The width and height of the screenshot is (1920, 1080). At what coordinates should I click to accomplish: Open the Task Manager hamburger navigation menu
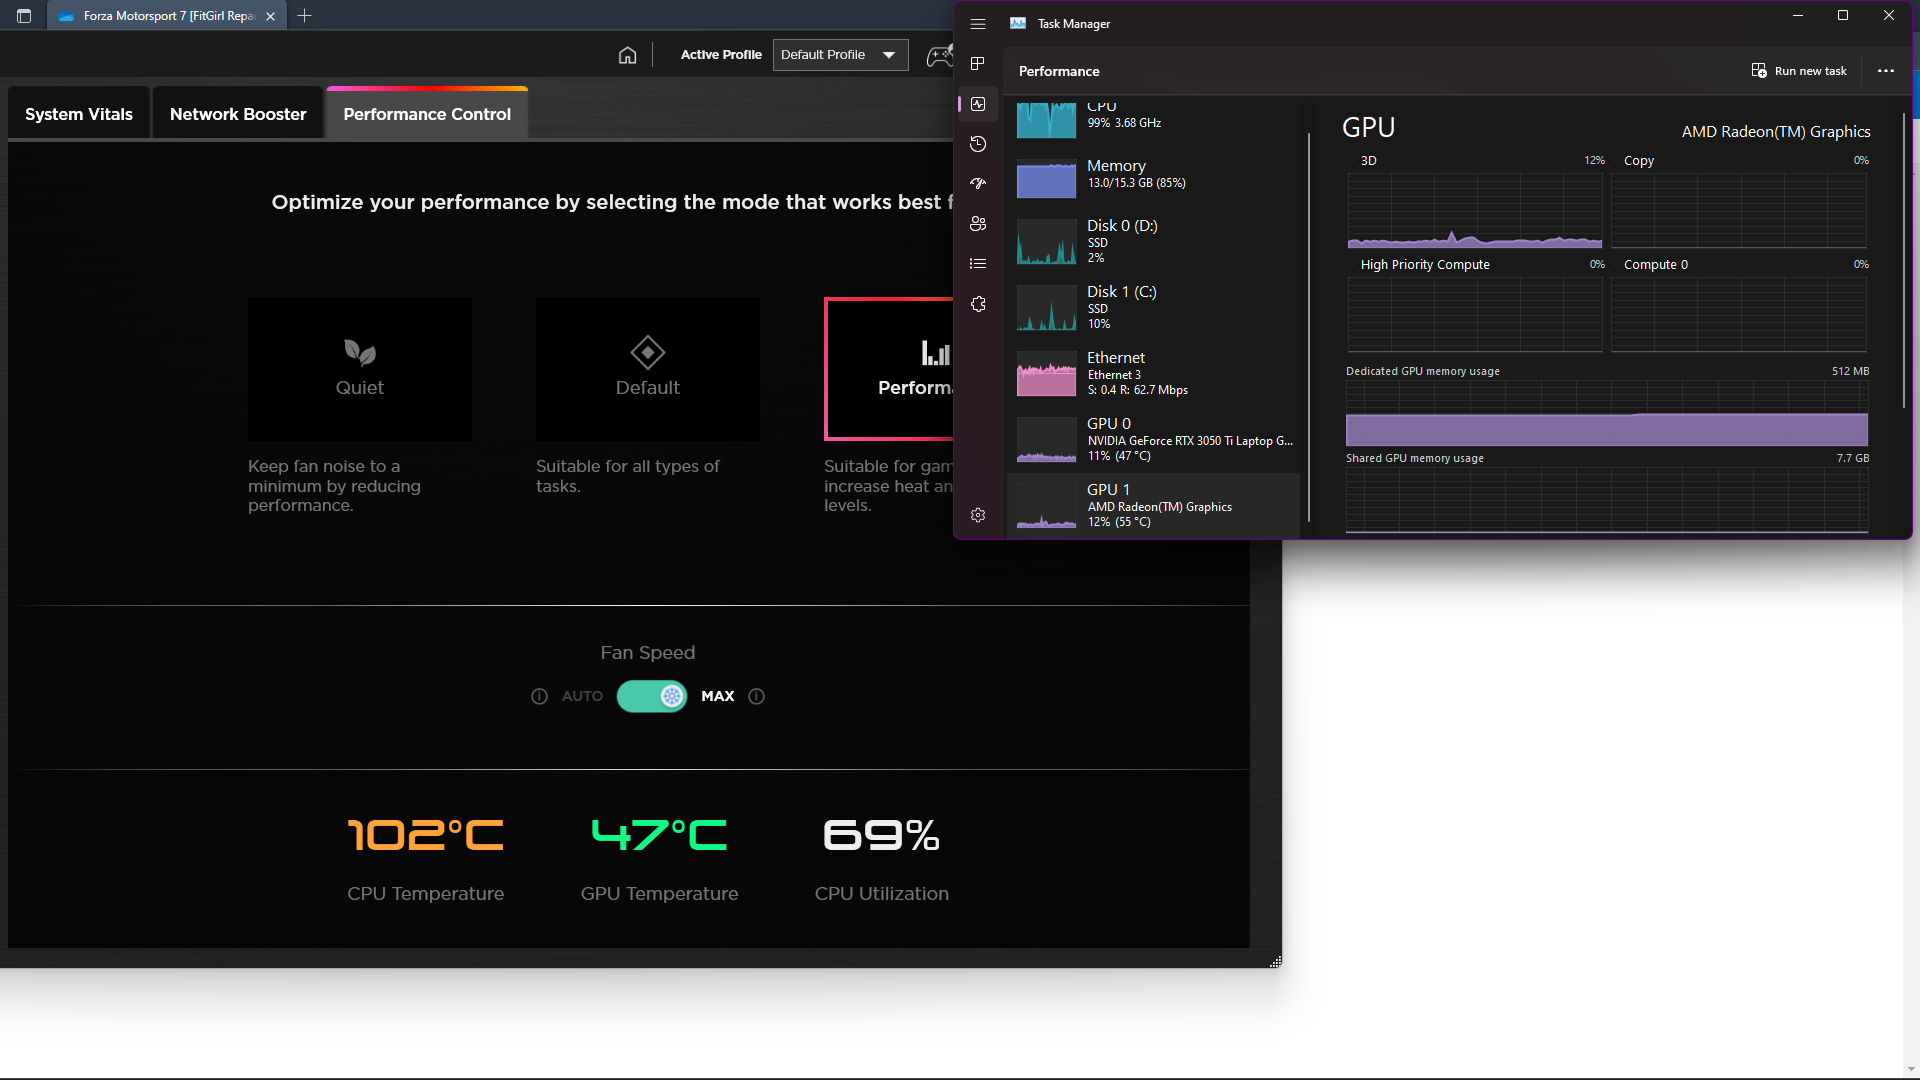tap(978, 24)
